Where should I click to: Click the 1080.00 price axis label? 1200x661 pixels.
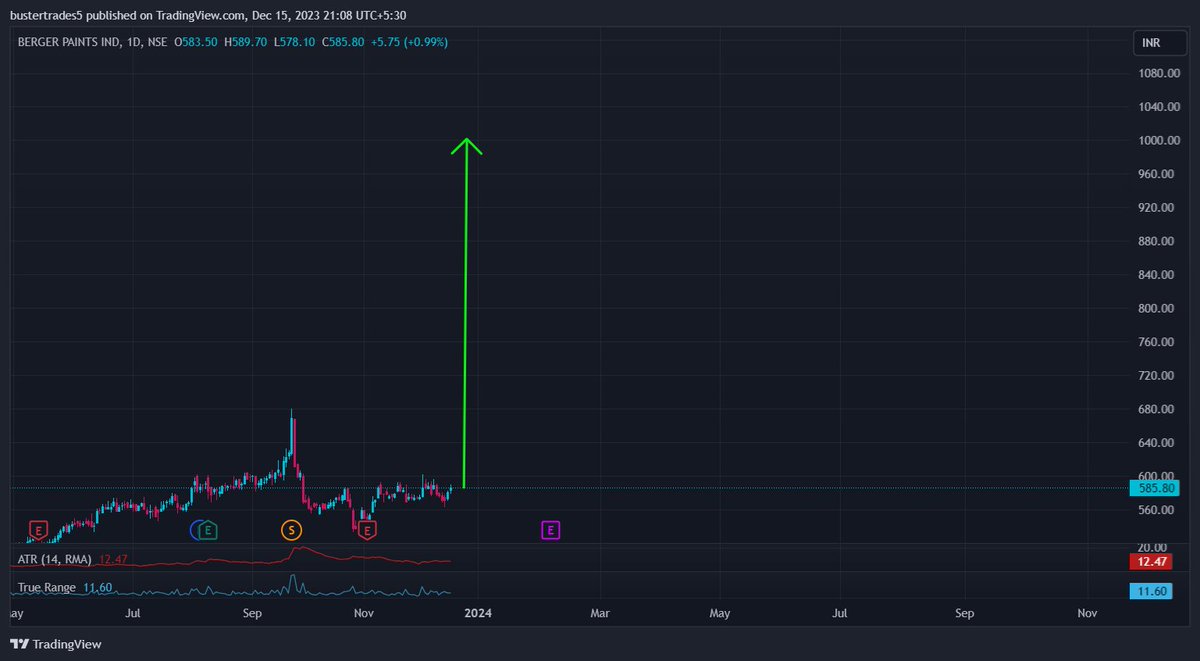pyautogui.click(x=1157, y=74)
